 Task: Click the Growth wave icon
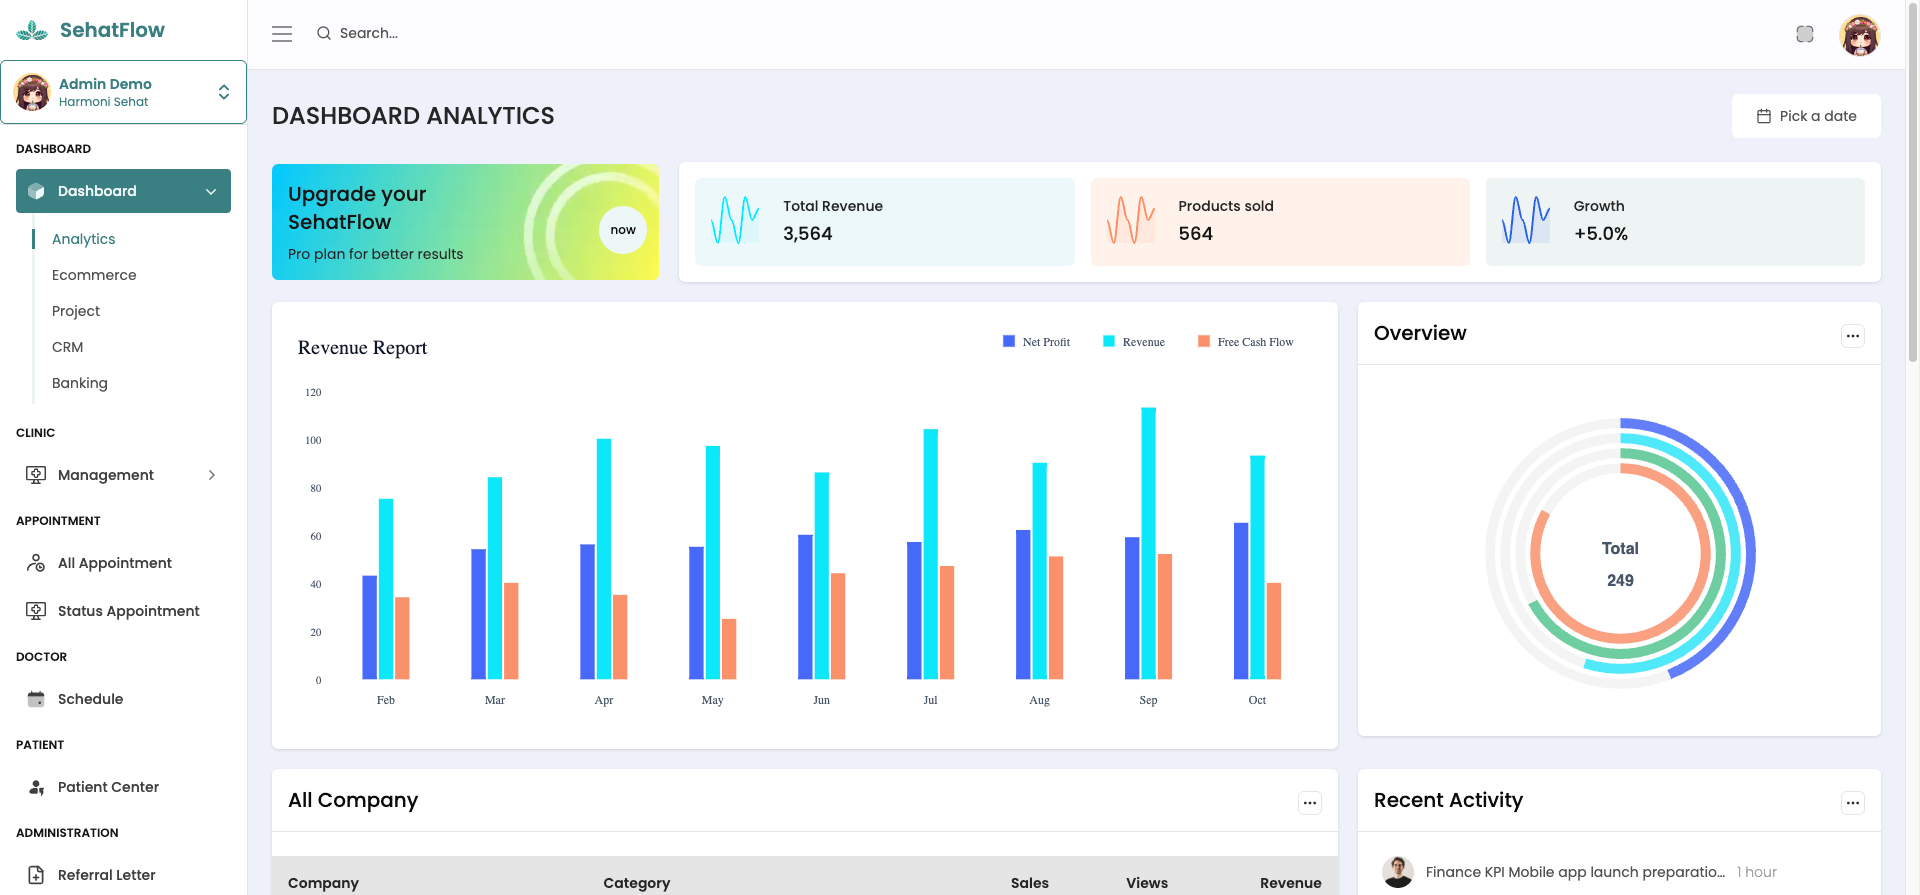[1526, 220]
